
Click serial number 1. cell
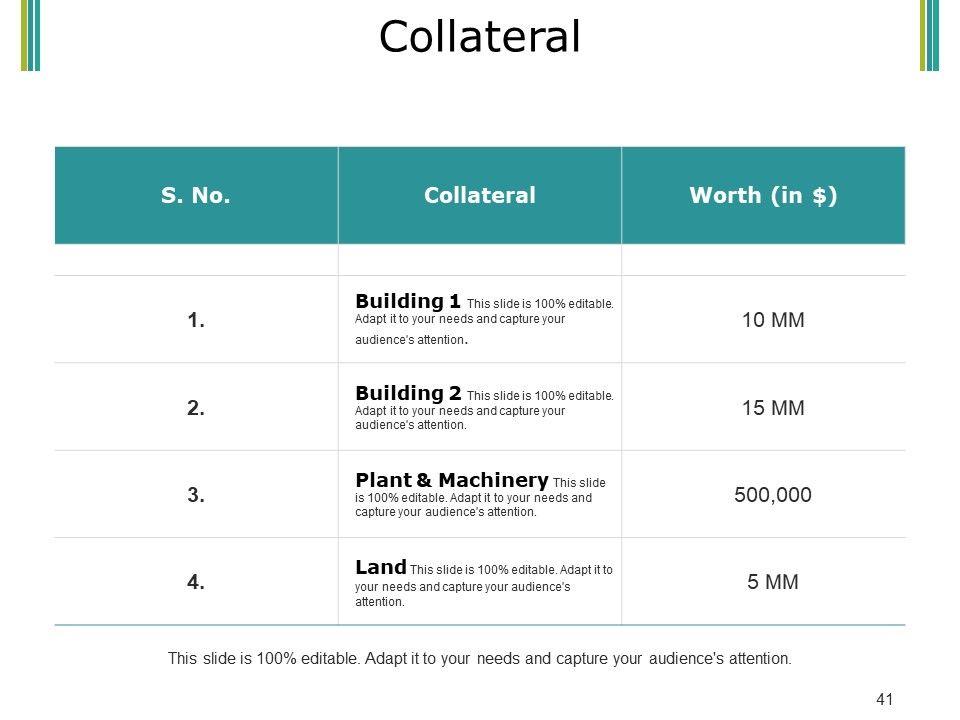pos(196,321)
